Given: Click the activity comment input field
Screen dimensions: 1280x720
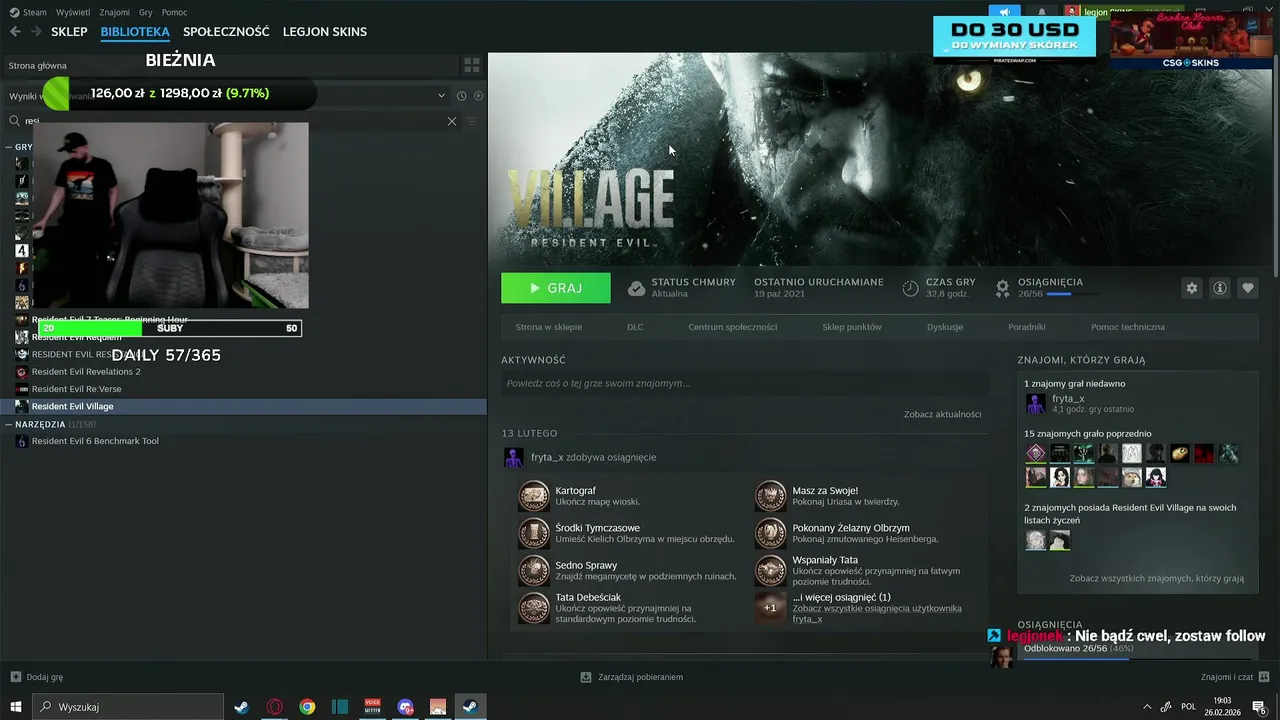Looking at the screenshot, I should coord(745,383).
